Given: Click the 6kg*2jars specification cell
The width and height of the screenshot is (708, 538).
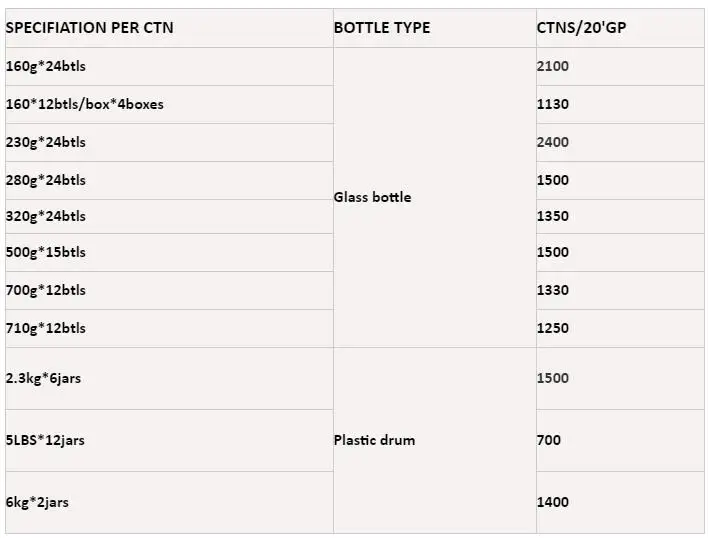Looking at the screenshot, I should coord(38,502).
